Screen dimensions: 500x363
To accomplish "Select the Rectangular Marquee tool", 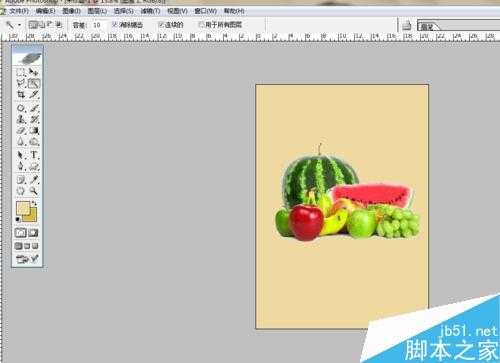I will [x=21, y=72].
